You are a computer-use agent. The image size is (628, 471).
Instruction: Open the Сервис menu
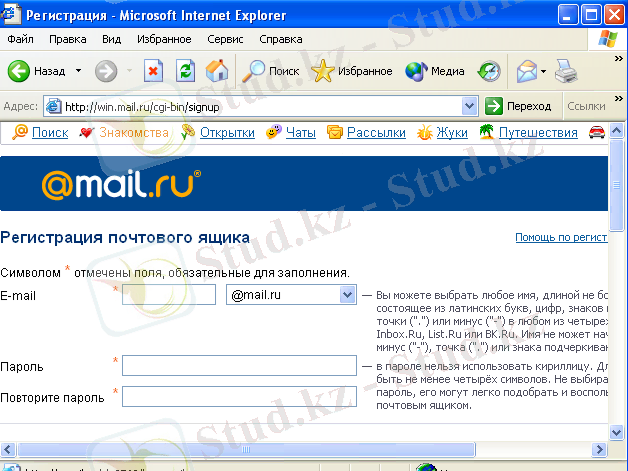click(x=226, y=40)
